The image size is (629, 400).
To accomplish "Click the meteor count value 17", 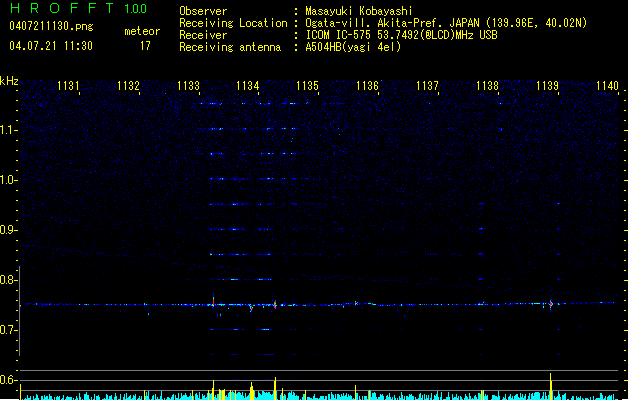I will (145, 46).
